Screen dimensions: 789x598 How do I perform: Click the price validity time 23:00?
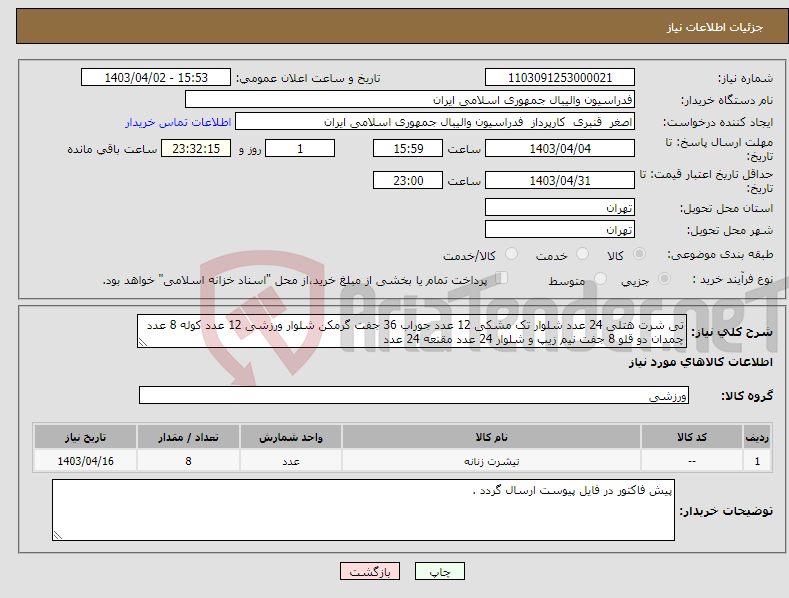[408, 180]
